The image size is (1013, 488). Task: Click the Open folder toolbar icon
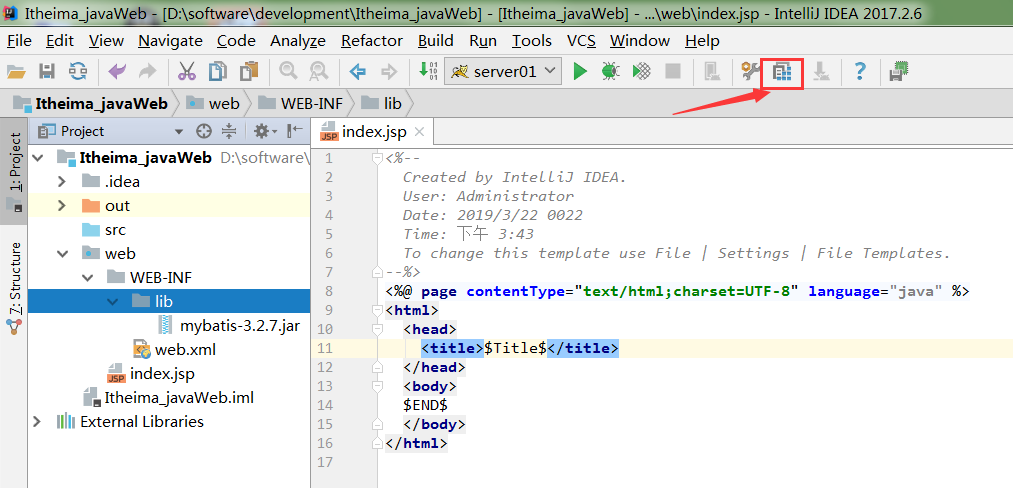pyautogui.click(x=16, y=71)
